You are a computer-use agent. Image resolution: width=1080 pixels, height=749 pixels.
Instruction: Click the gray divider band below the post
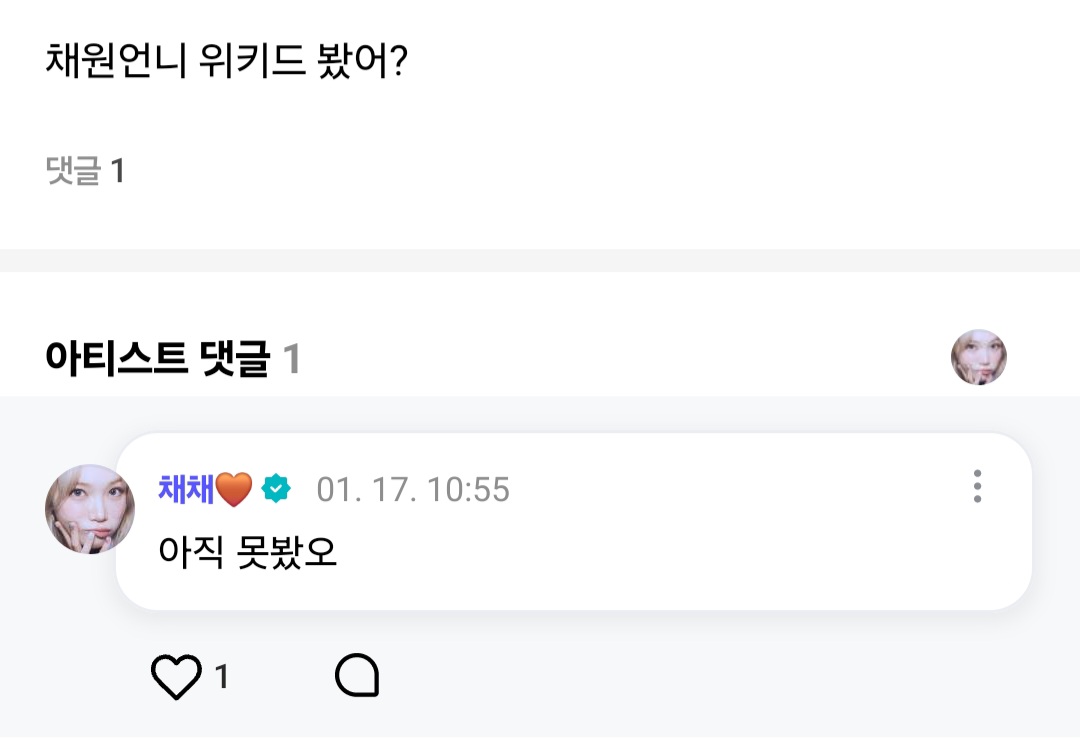pyautogui.click(x=540, y=260)
